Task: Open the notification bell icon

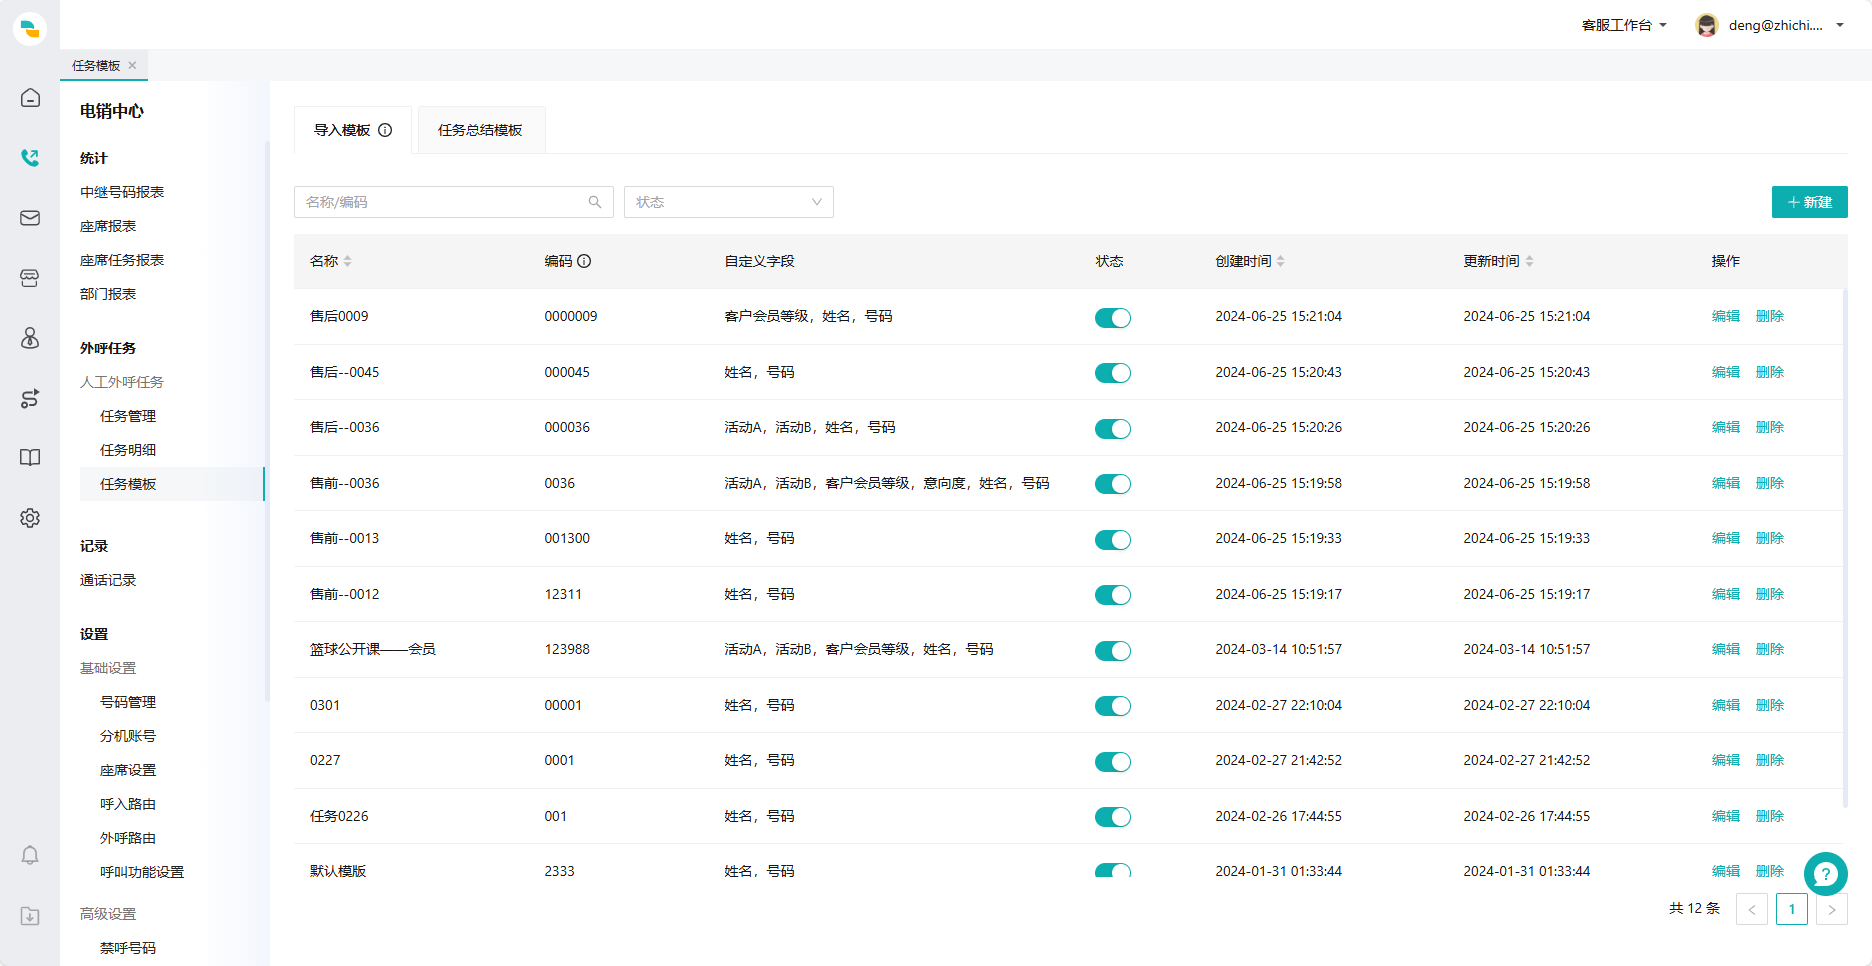Action: pyautogui.click(x=30, y=856)
